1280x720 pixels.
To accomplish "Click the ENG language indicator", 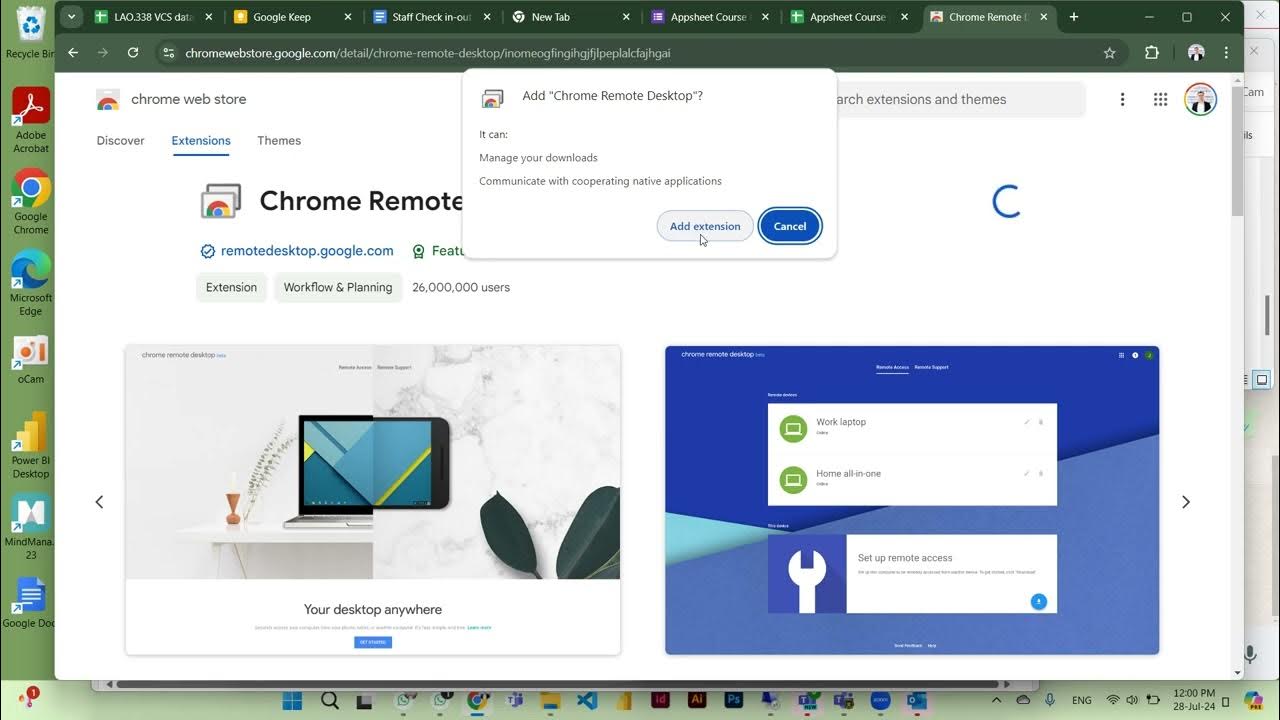I will pos(1082,701).
